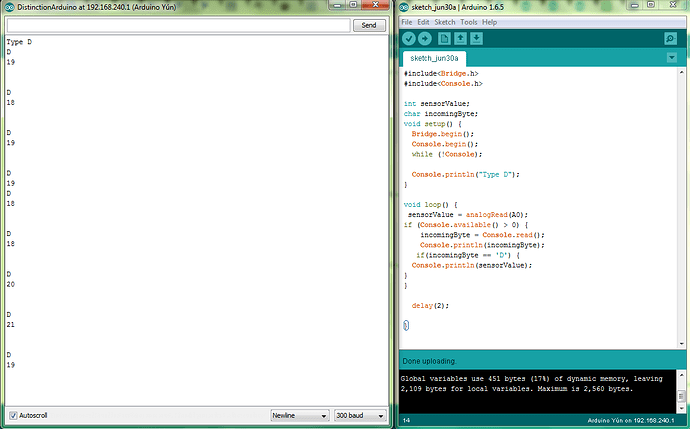Click the Console.println("Type D") code line
The height and width of the screenshot is (429, 690).
(466, 175)
